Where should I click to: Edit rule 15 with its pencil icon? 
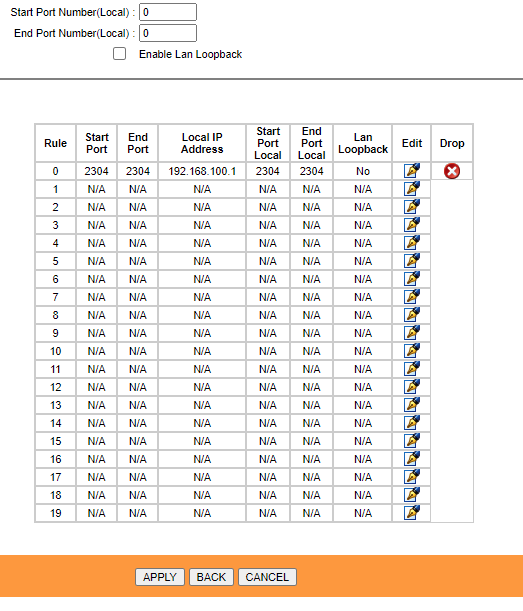(412, 441)
